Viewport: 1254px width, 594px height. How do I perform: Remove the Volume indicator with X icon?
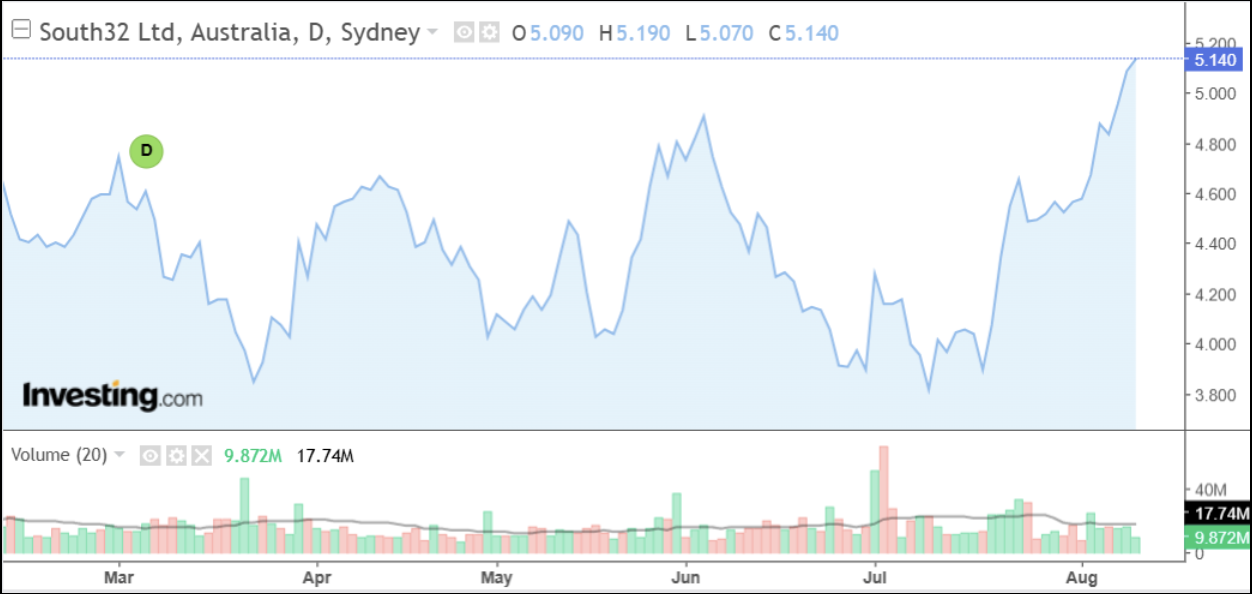201,456
